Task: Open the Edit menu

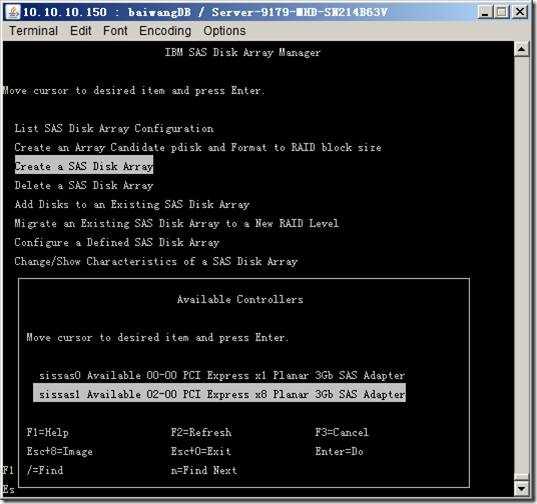Action: (x=80, y=31)
